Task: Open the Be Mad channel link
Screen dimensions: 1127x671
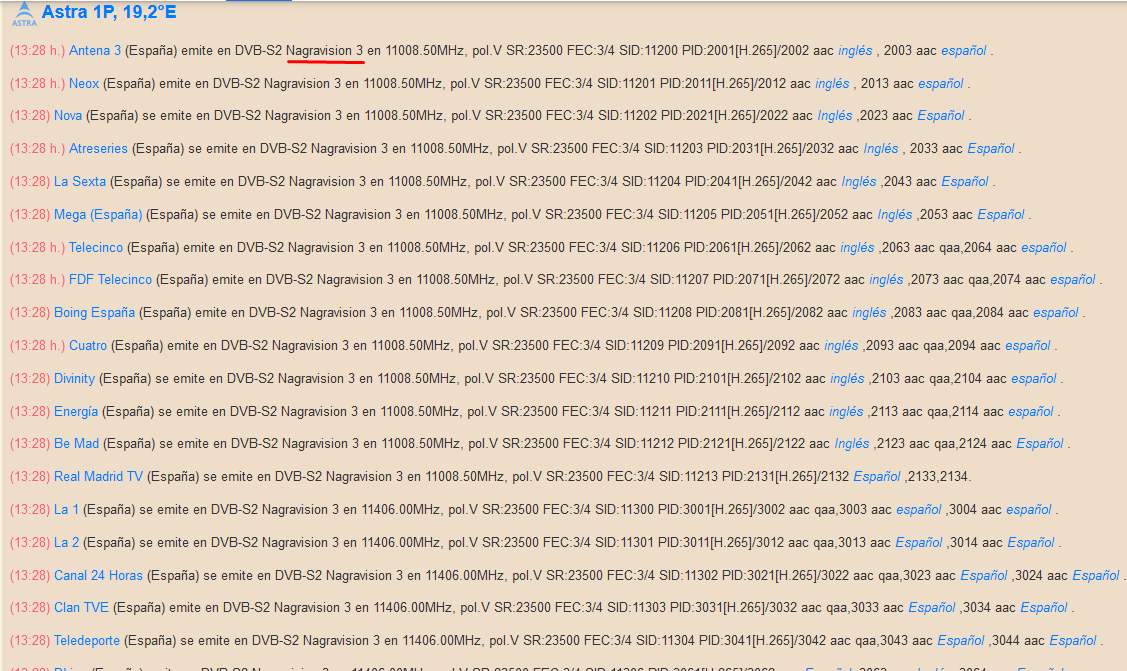Action: click(x=76, y=444)
